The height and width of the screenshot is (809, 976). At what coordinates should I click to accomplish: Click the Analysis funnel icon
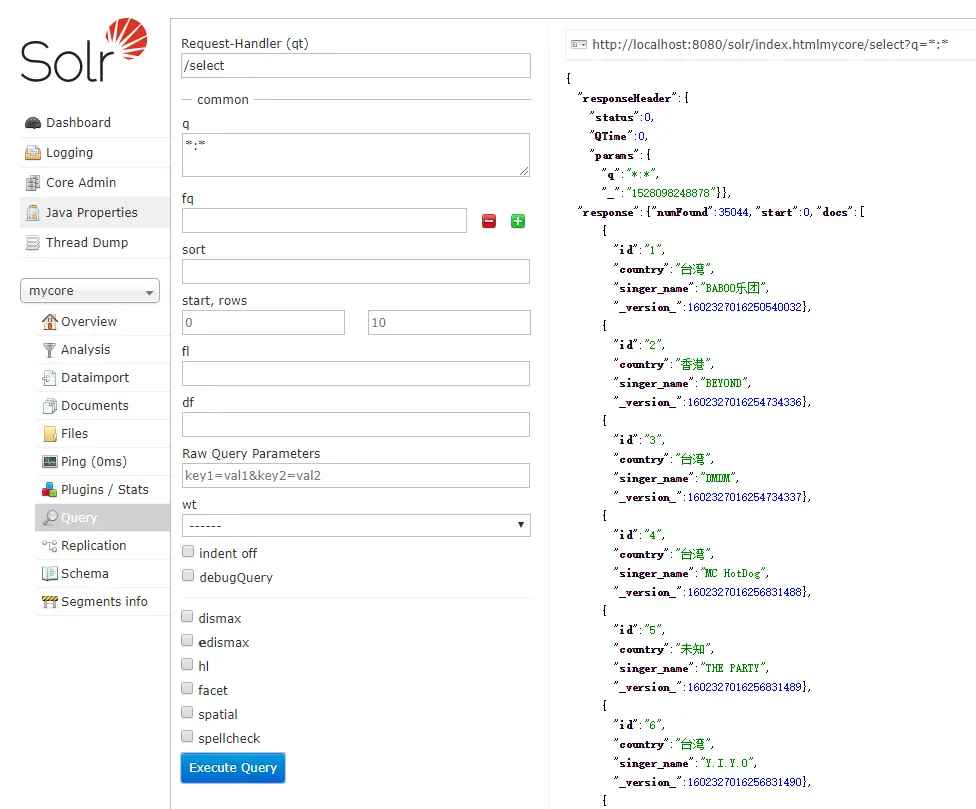tap(49, 350)
